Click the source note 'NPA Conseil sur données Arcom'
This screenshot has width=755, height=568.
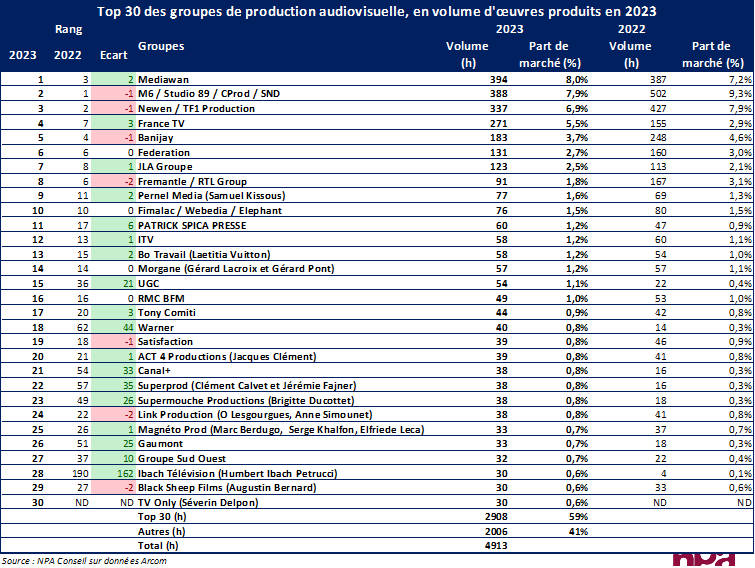102,561
